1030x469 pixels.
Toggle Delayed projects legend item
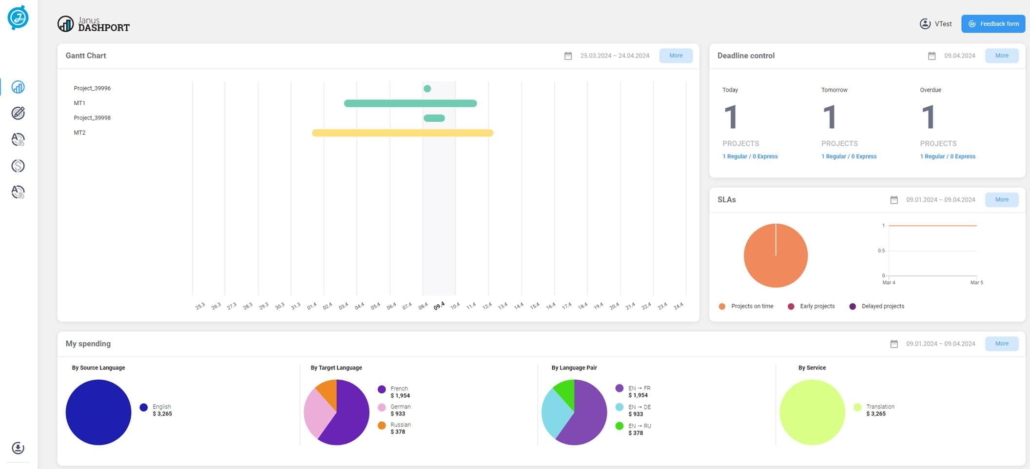[853, 306]
